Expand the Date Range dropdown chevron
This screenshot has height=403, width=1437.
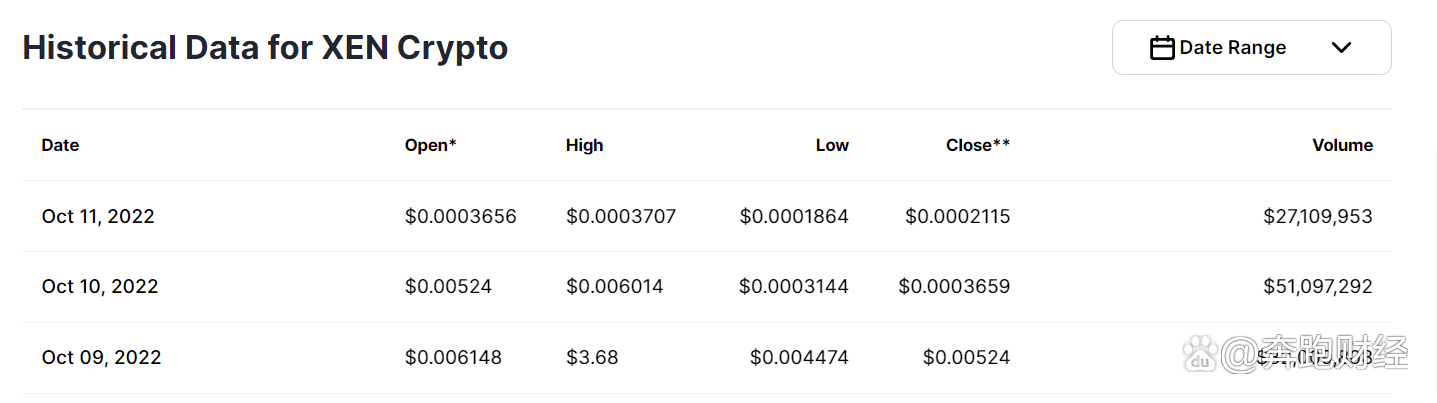coord(1342,48)
